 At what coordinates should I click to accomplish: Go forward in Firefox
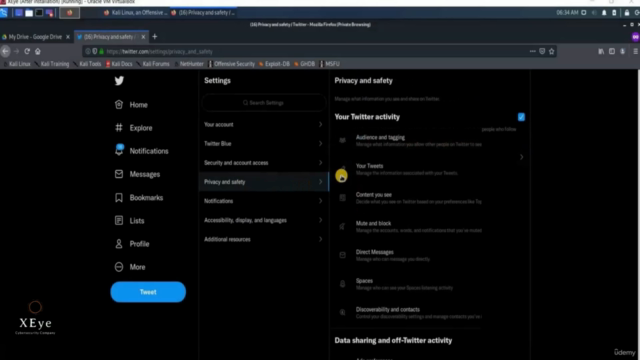16,51
